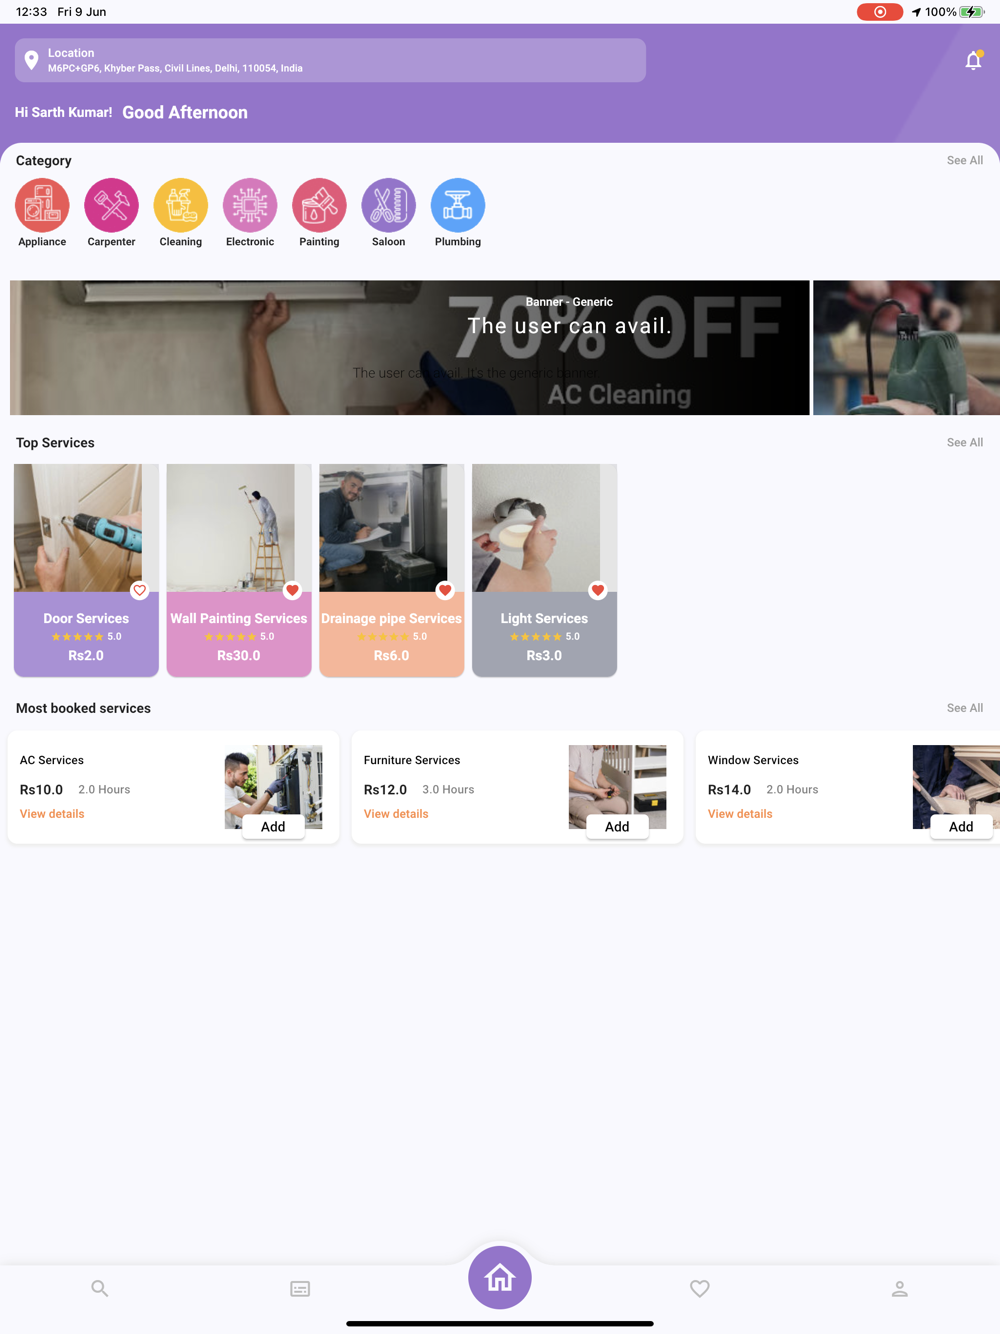This screenshot has height=1334, width=1000.
Task: Click the Rs14.0 price of Window Services
Action: (x=729, y=790)
